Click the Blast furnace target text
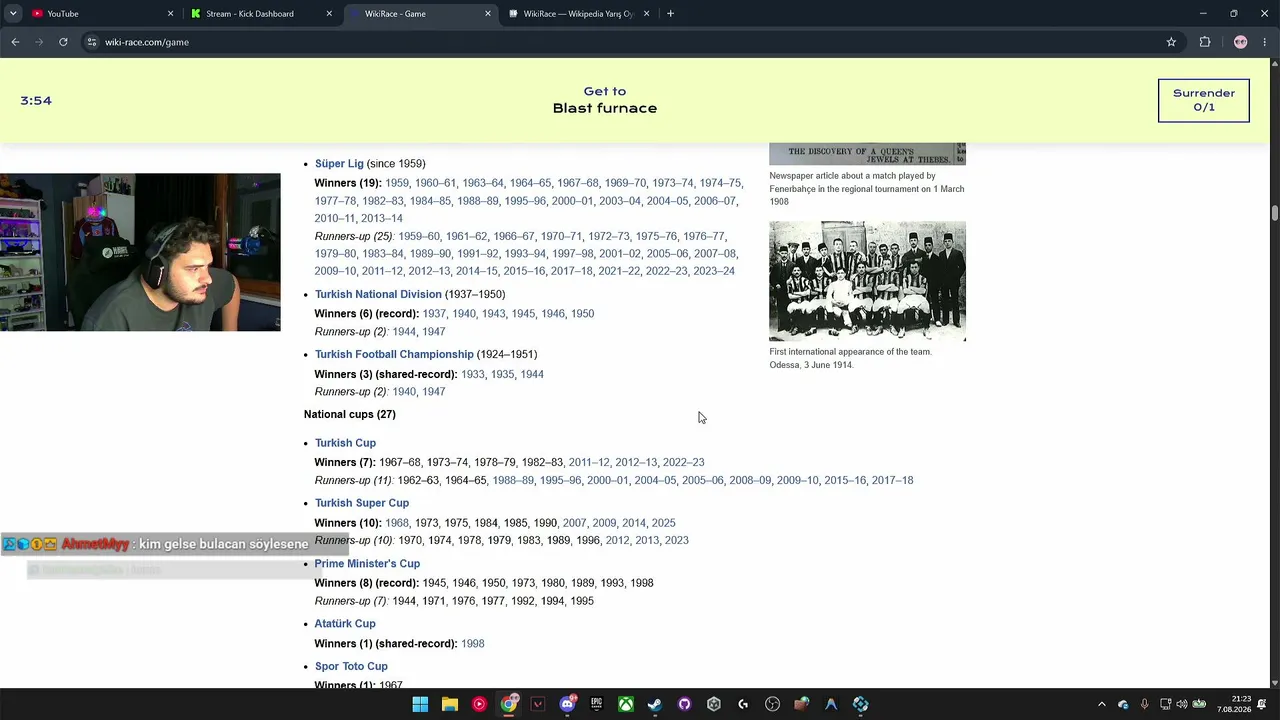 (x=605, y=108)
